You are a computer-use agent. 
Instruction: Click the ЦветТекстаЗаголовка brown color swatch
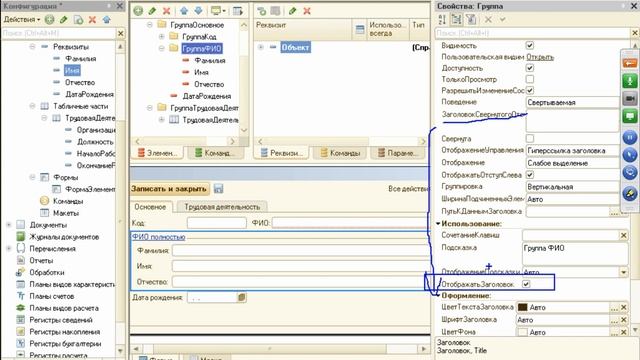(522, 307)
